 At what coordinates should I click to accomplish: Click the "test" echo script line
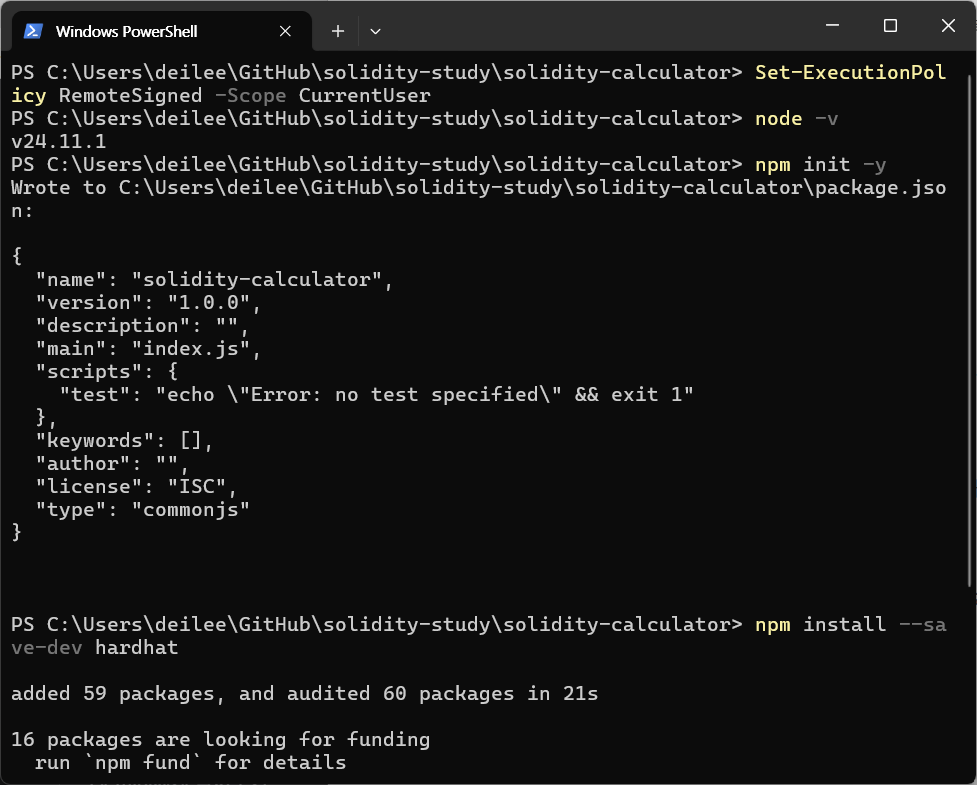click(376, 395)
